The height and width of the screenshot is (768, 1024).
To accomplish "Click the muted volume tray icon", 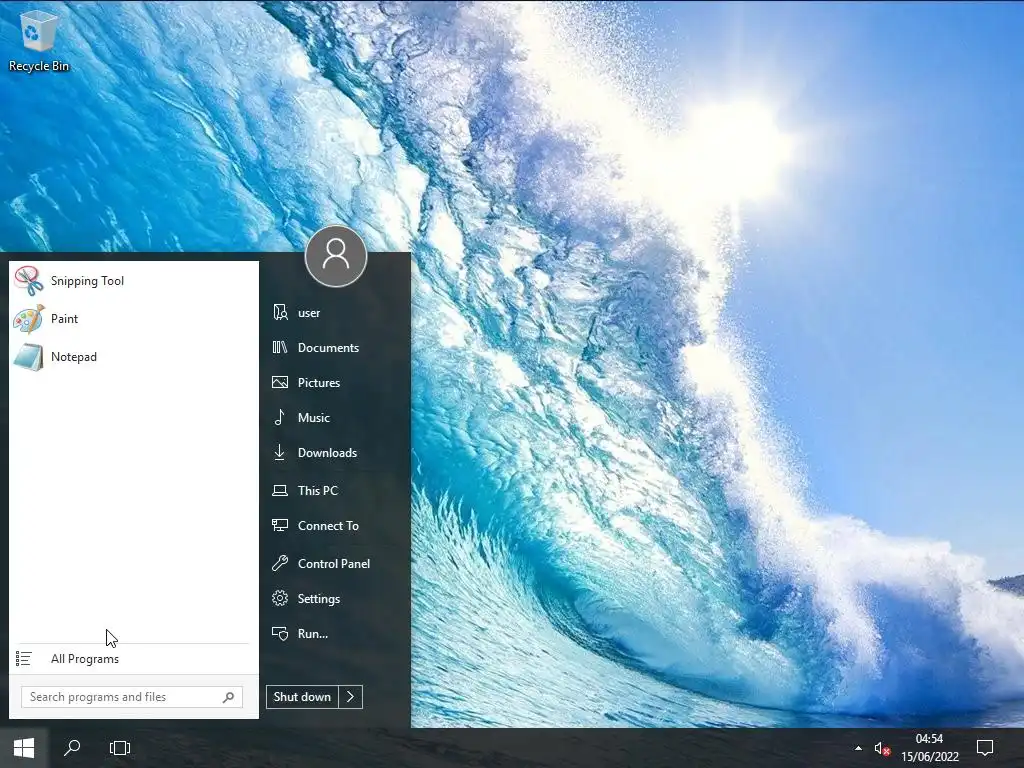I will 882,748.
